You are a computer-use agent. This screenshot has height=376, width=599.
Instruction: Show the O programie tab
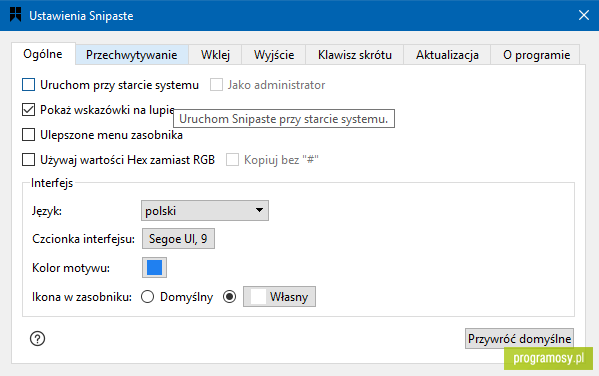536,55
